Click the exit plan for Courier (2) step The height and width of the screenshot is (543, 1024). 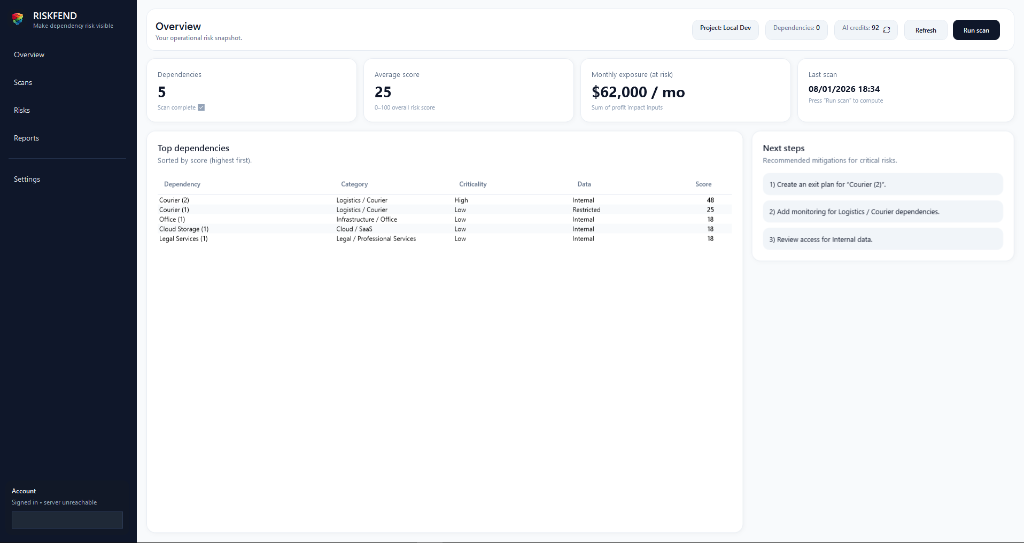[x=882, y=185]
